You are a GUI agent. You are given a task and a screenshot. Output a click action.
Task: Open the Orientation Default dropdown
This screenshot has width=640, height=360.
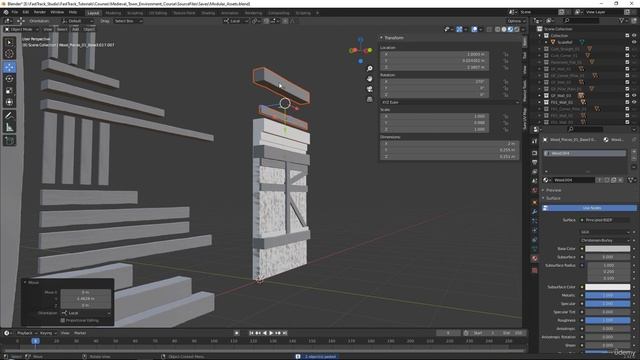pyautogui.click(x=78, y=21)
